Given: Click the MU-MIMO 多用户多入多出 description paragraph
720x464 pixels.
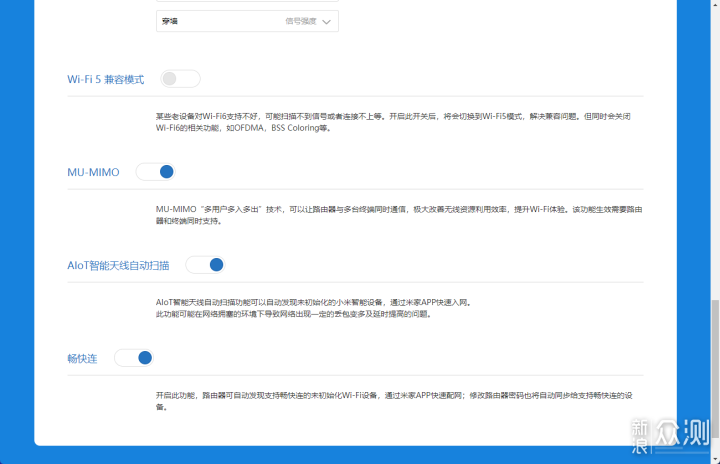Looking at the screenshot, I should click(399, 215).
